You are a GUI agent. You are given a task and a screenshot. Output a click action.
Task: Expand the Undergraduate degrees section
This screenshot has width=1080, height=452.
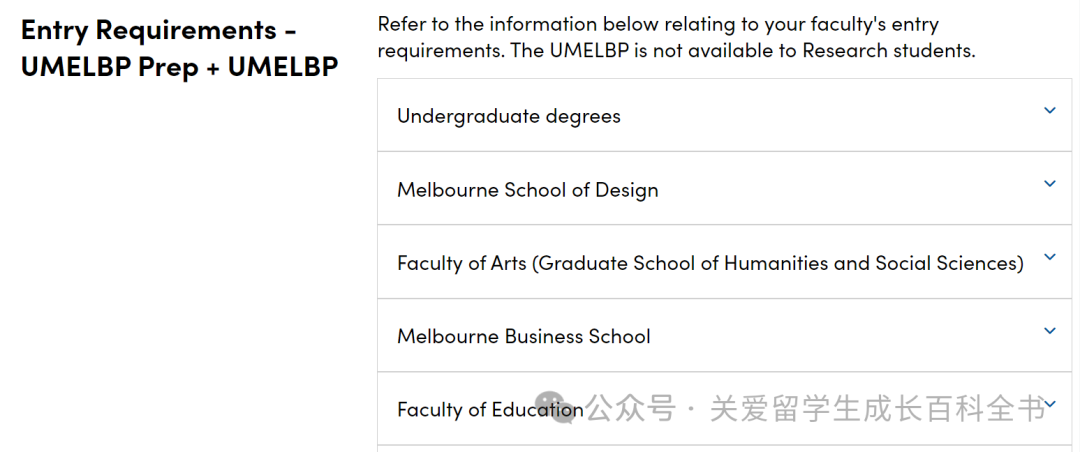click(x=725, y=115)
